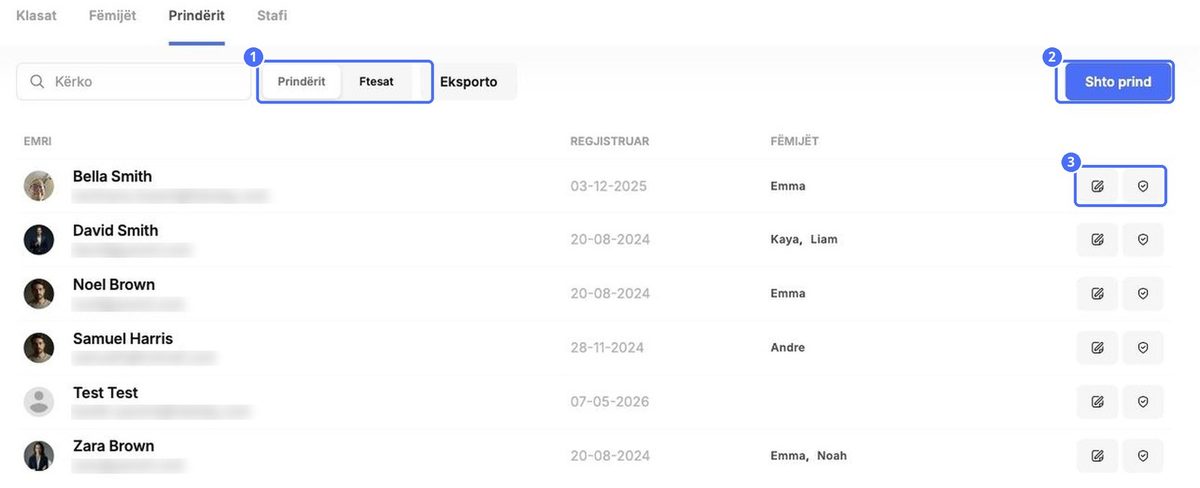
Task: Click the Eksporto button
Action: (469, 82)
